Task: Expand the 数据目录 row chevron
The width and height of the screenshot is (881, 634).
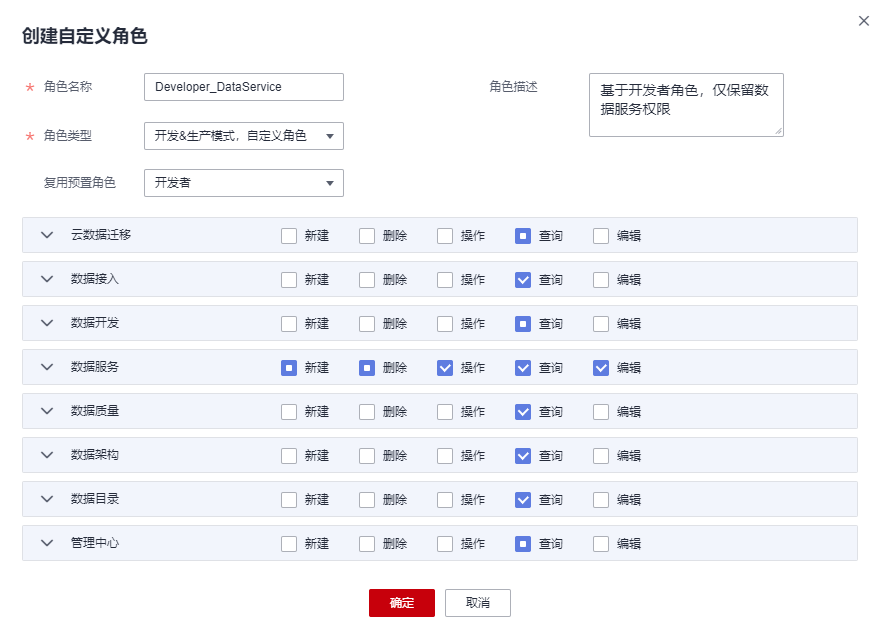Action: [47, 500]
